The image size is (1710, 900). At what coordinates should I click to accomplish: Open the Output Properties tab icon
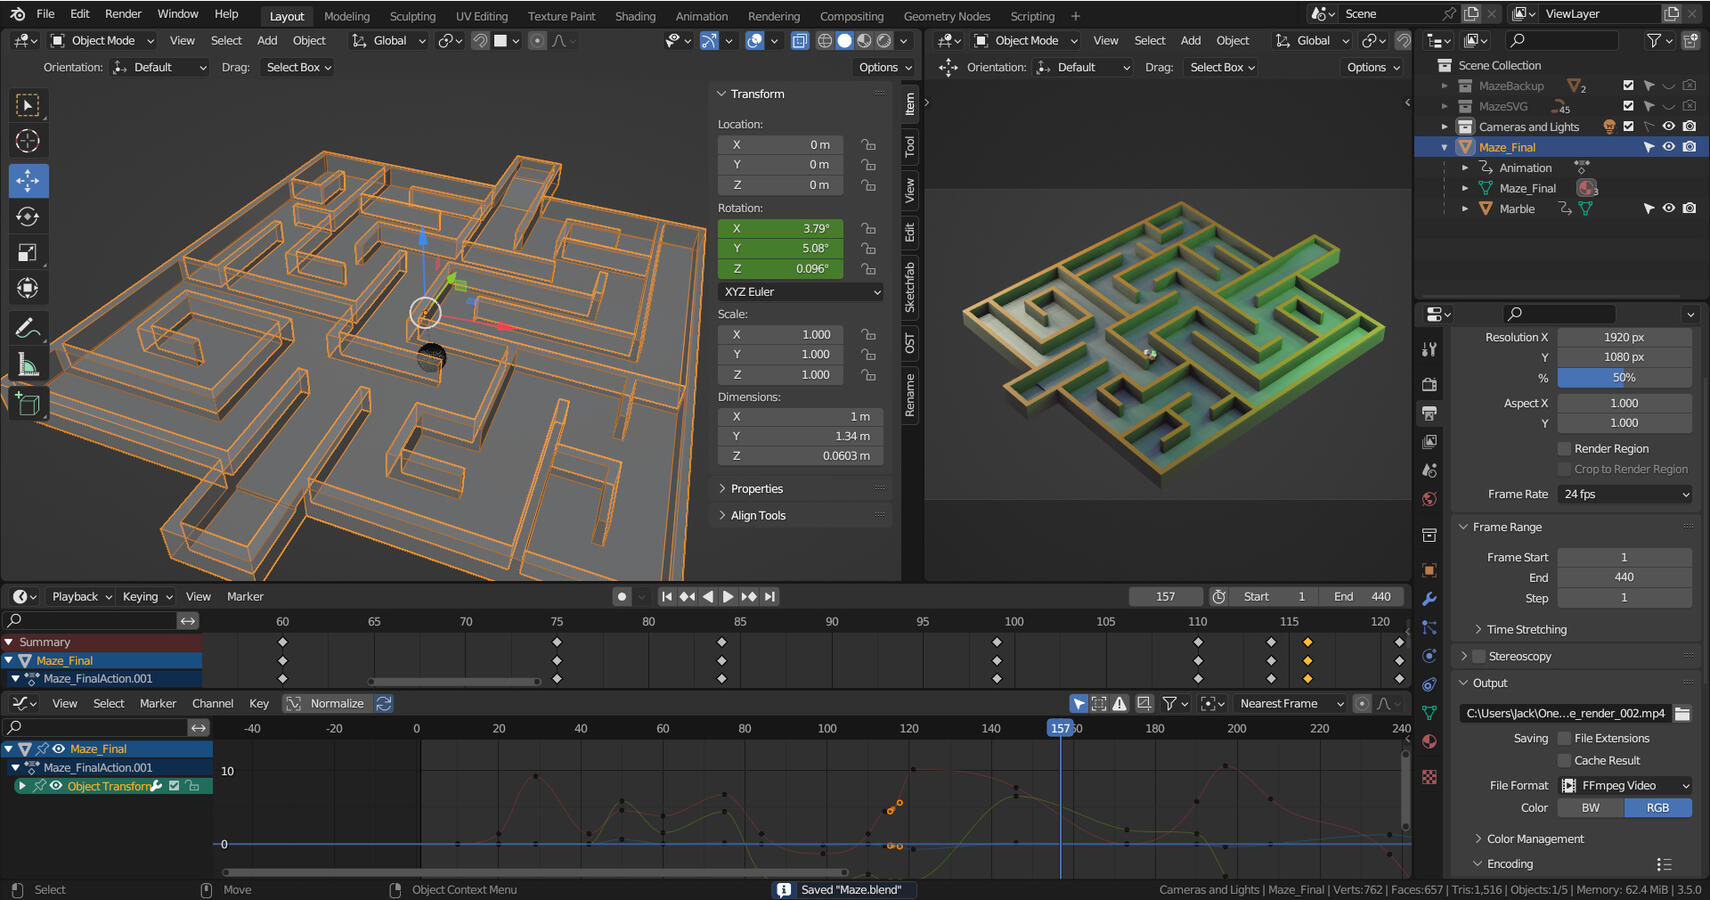point(1429,412)
